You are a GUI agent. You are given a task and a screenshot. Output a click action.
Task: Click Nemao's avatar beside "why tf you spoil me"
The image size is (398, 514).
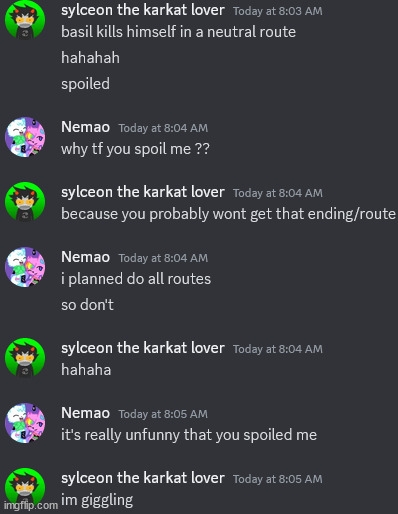[x=25, y=137]
